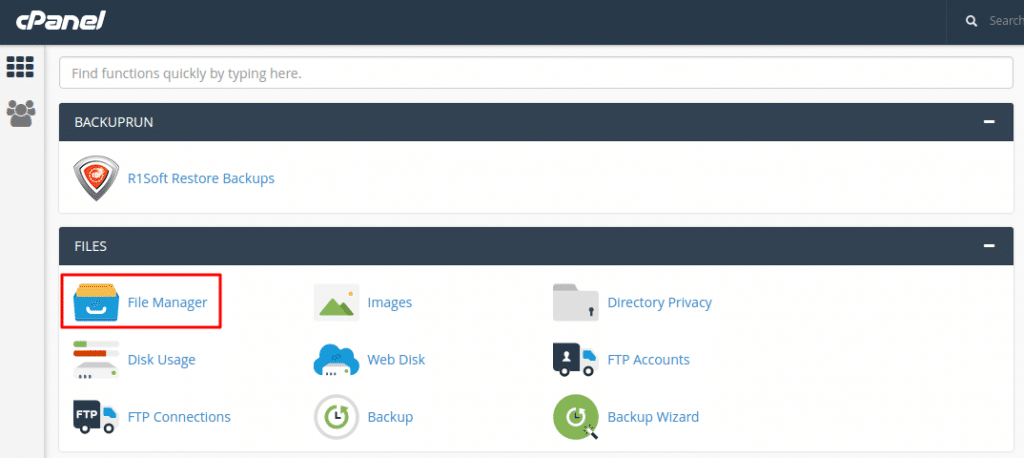Click the FILES section header title
This screenshot has height=458, width=1024.
click(91, 246)
